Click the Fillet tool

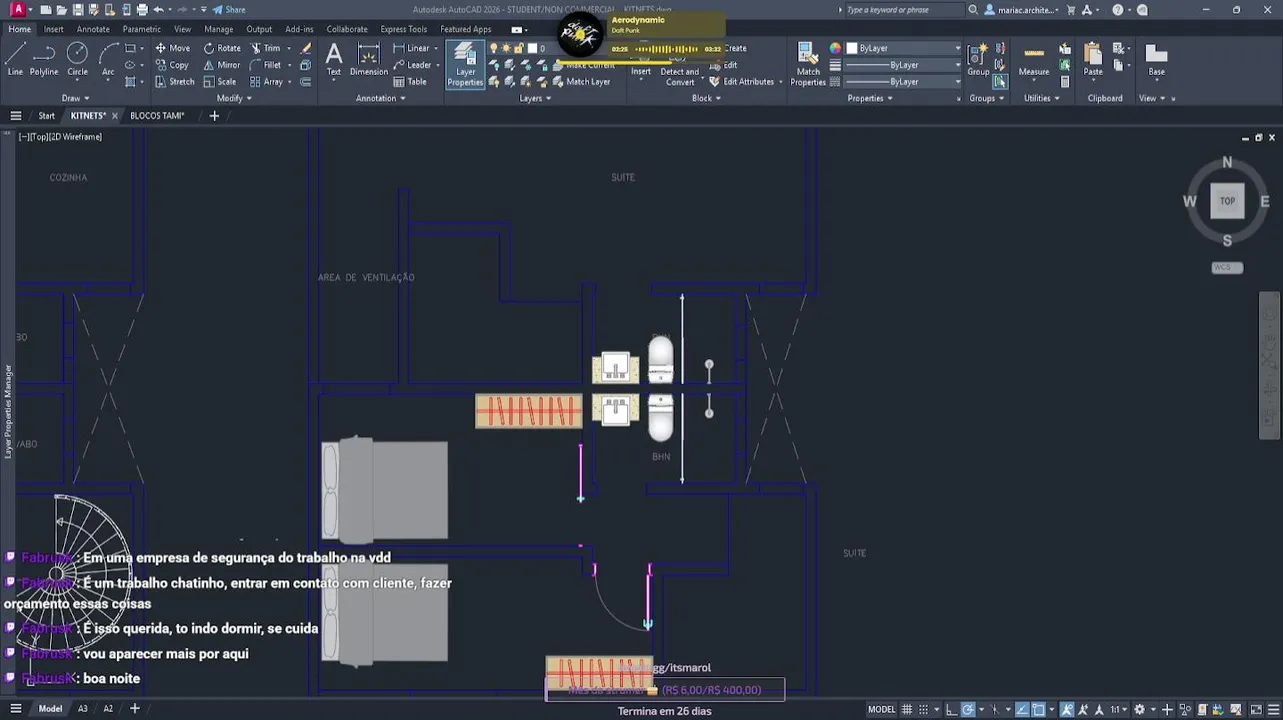coord(266,65)
